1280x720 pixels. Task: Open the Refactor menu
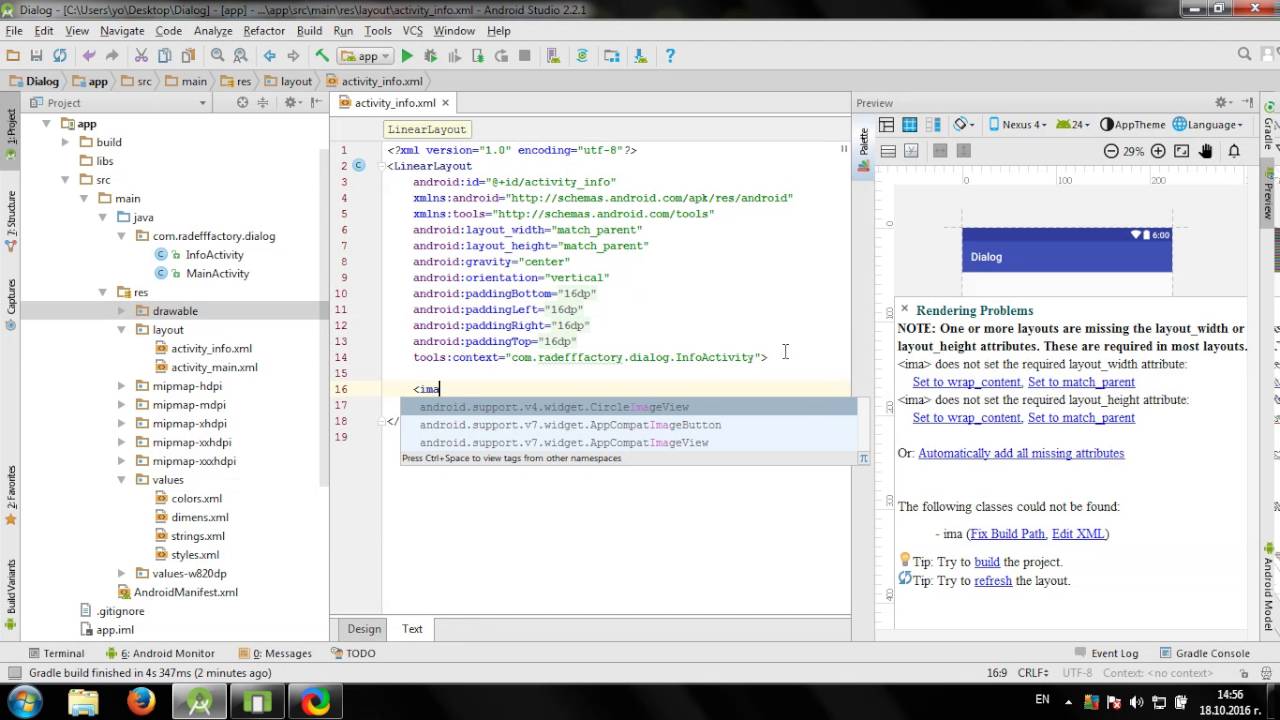(x=264, y=31)
